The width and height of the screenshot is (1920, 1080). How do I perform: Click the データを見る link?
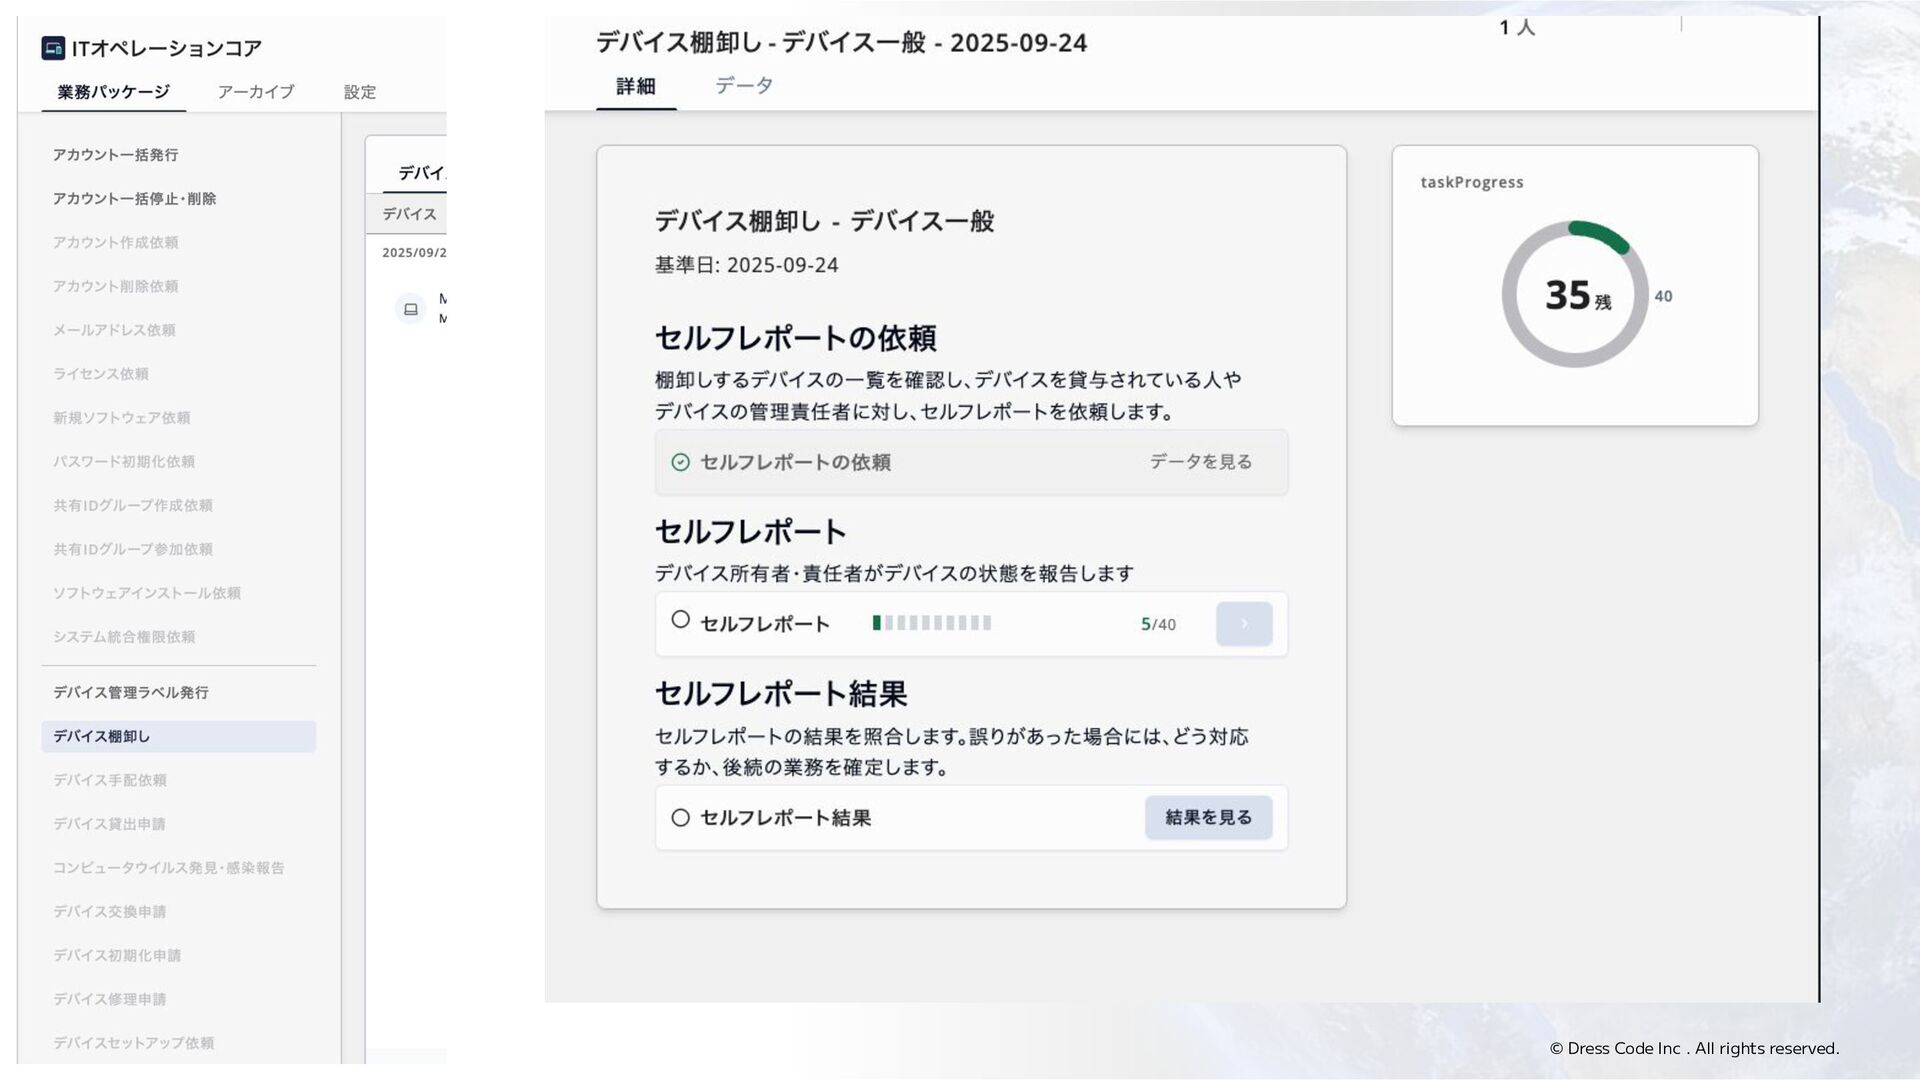pyautogui.click(x=1200, y=462)
